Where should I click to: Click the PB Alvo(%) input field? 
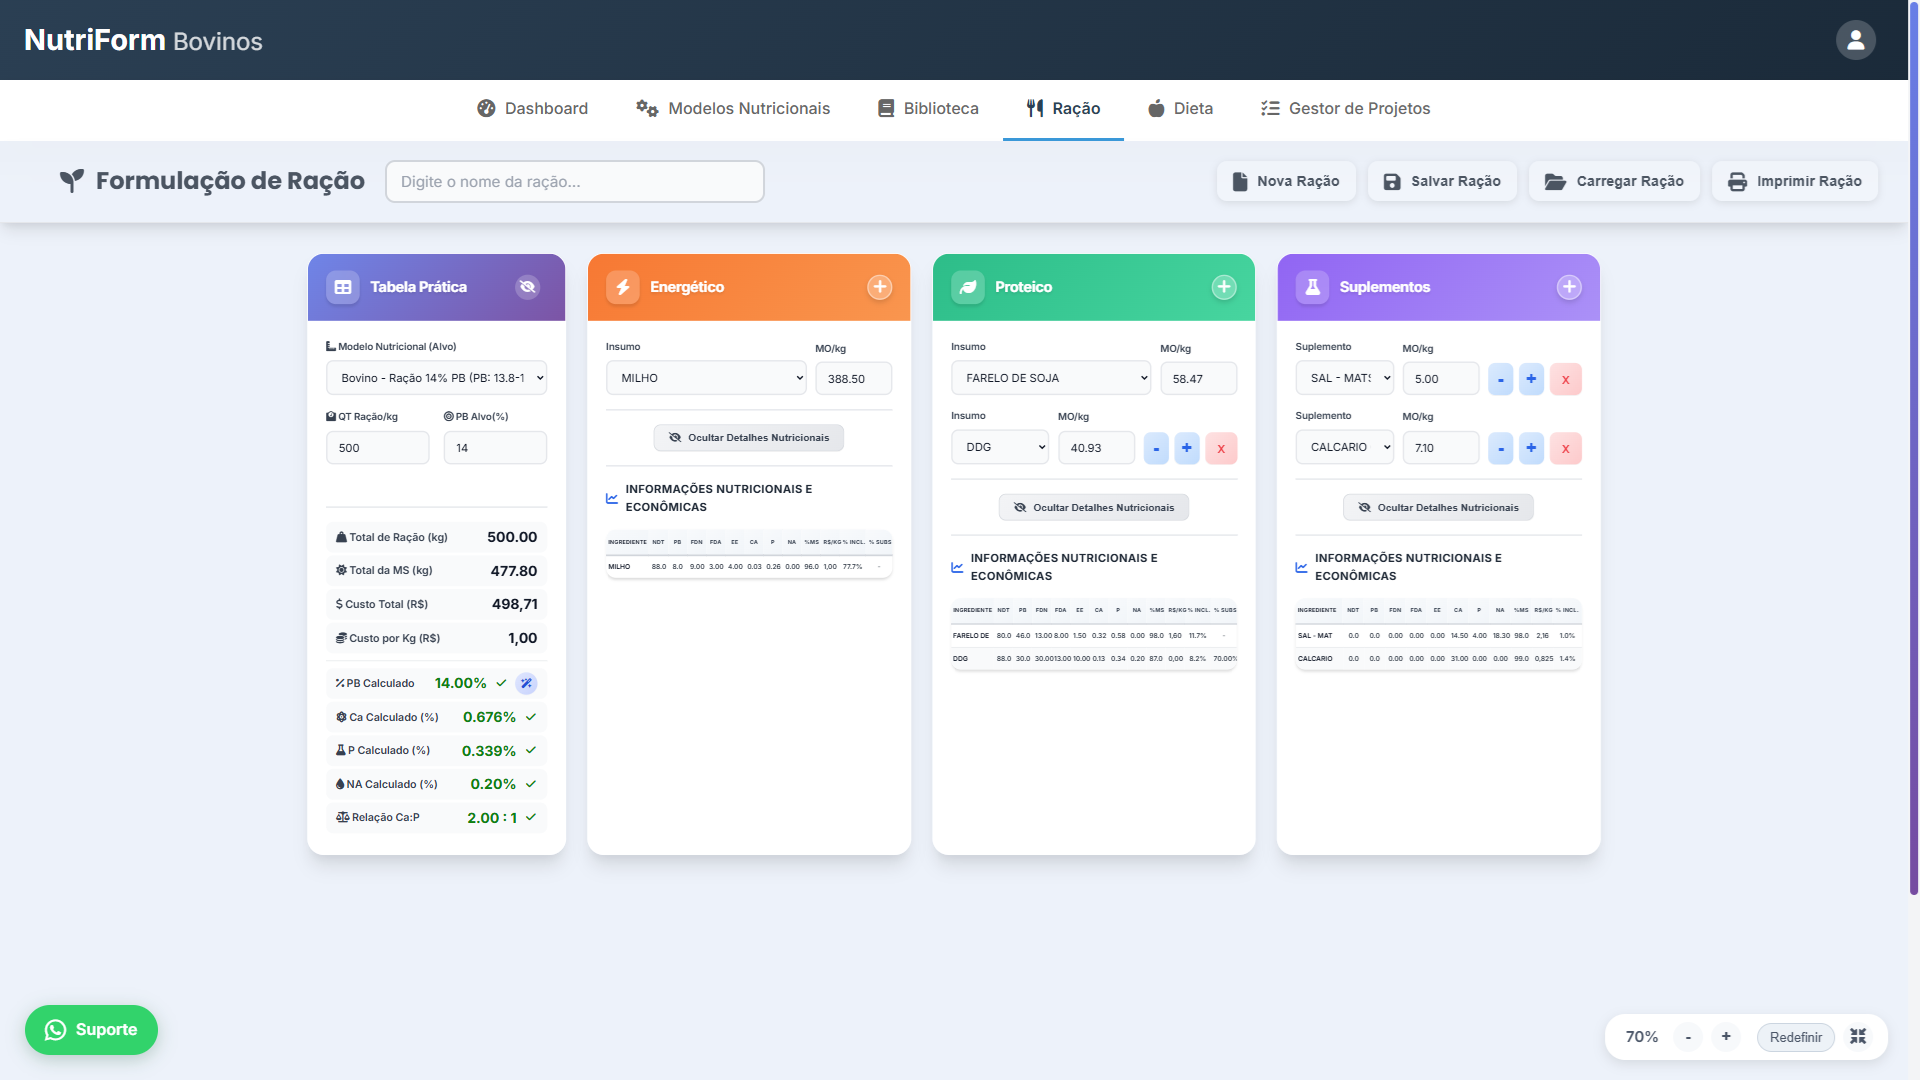coord(495,448)
